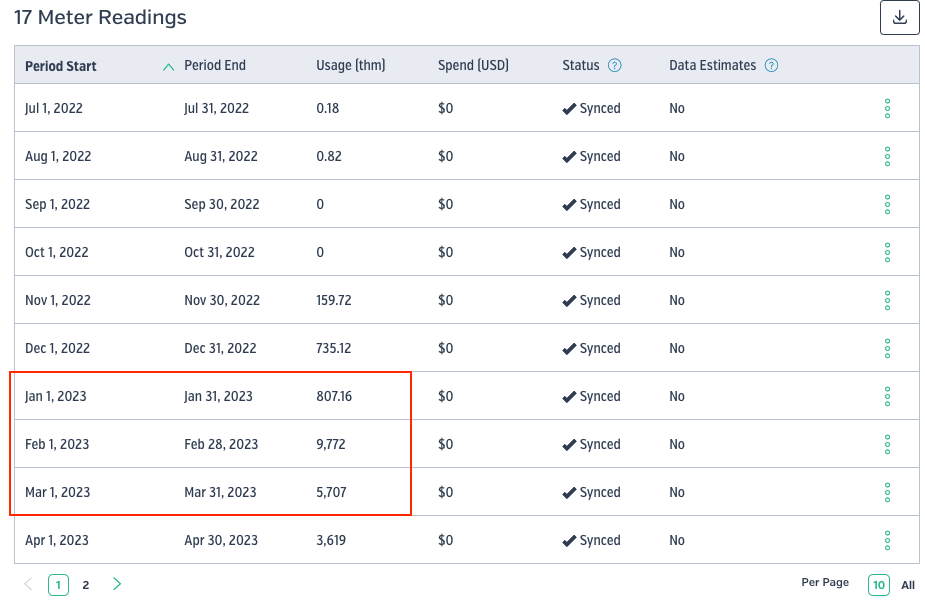Viewport: 925px width, 605px height.
Task: Show 10 readings per page
Action: pos(878,585)
